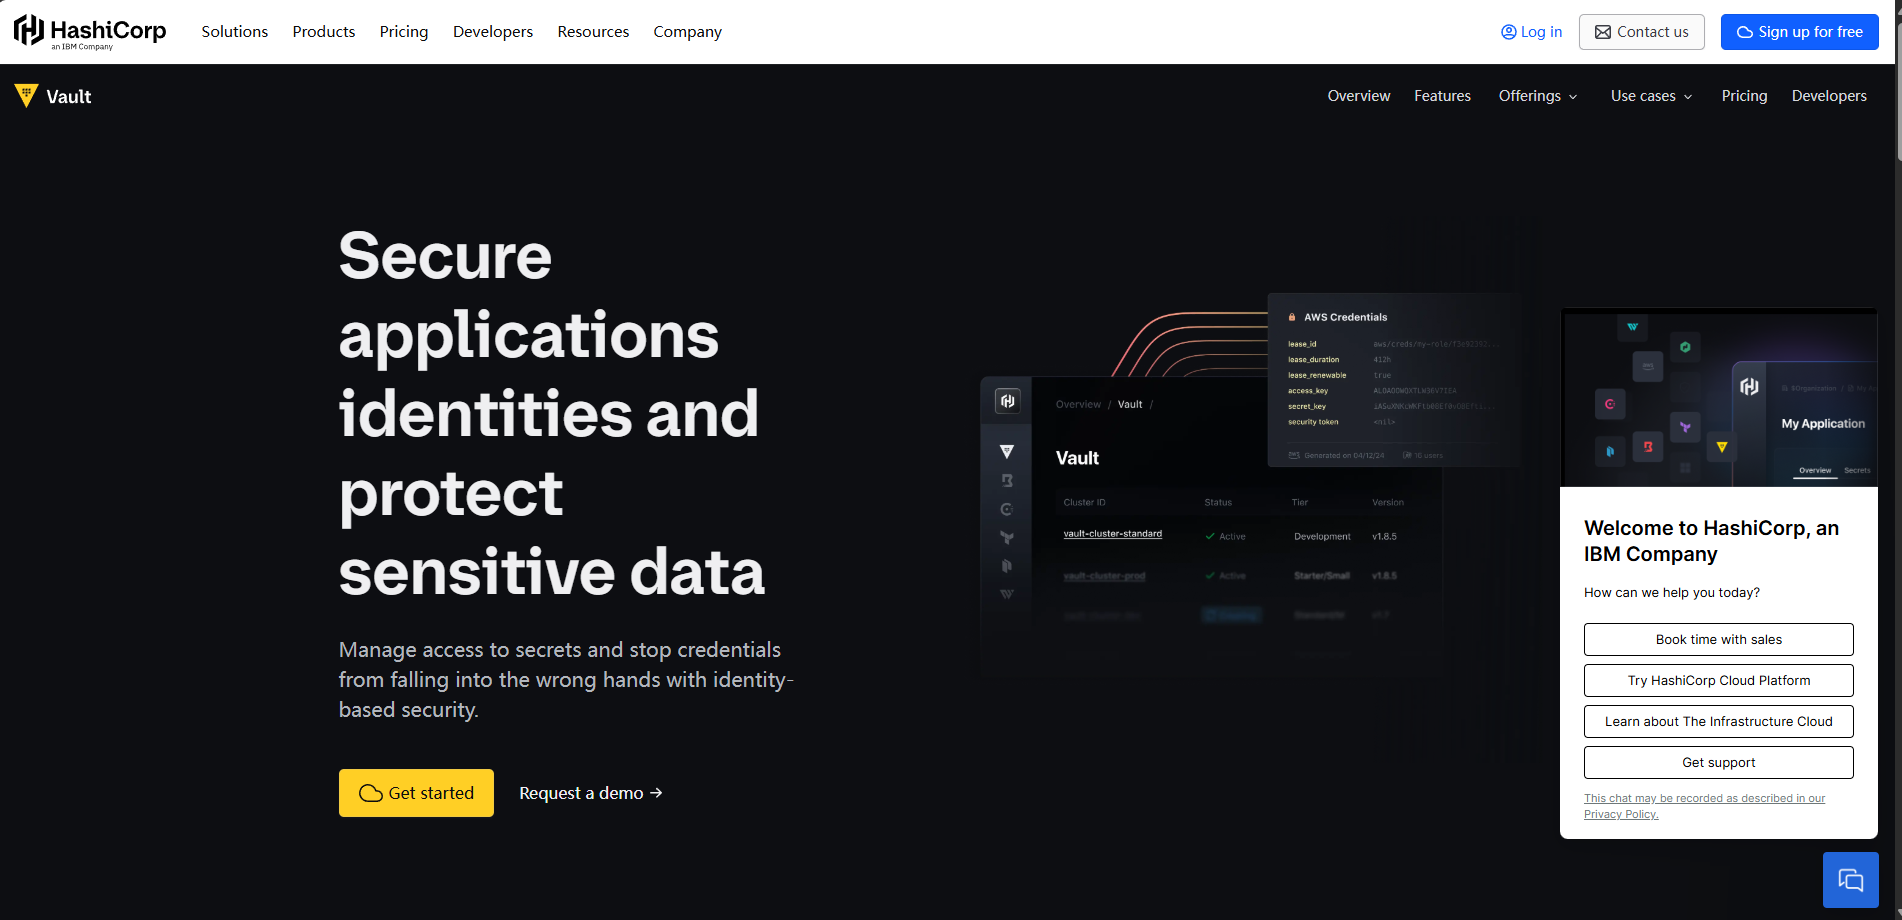Click the Vault dashboard preview image
This screenshot has width=1902, height=920.
coord(1210,525)
